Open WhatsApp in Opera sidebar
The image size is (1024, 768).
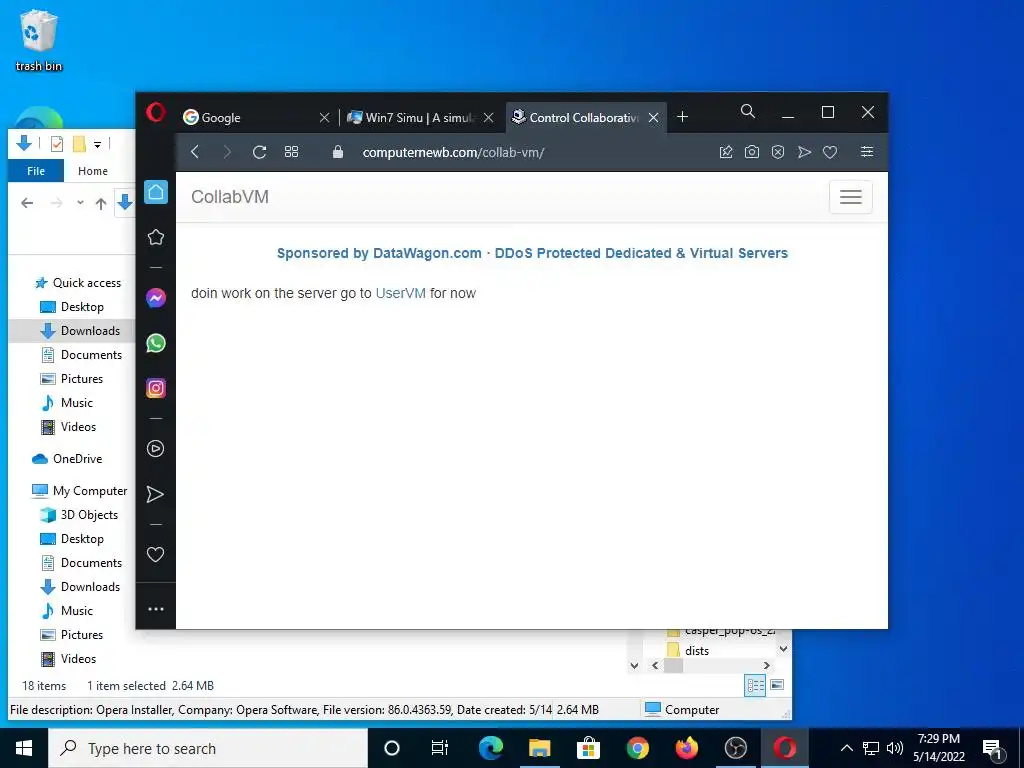click(x=155, y=343)
